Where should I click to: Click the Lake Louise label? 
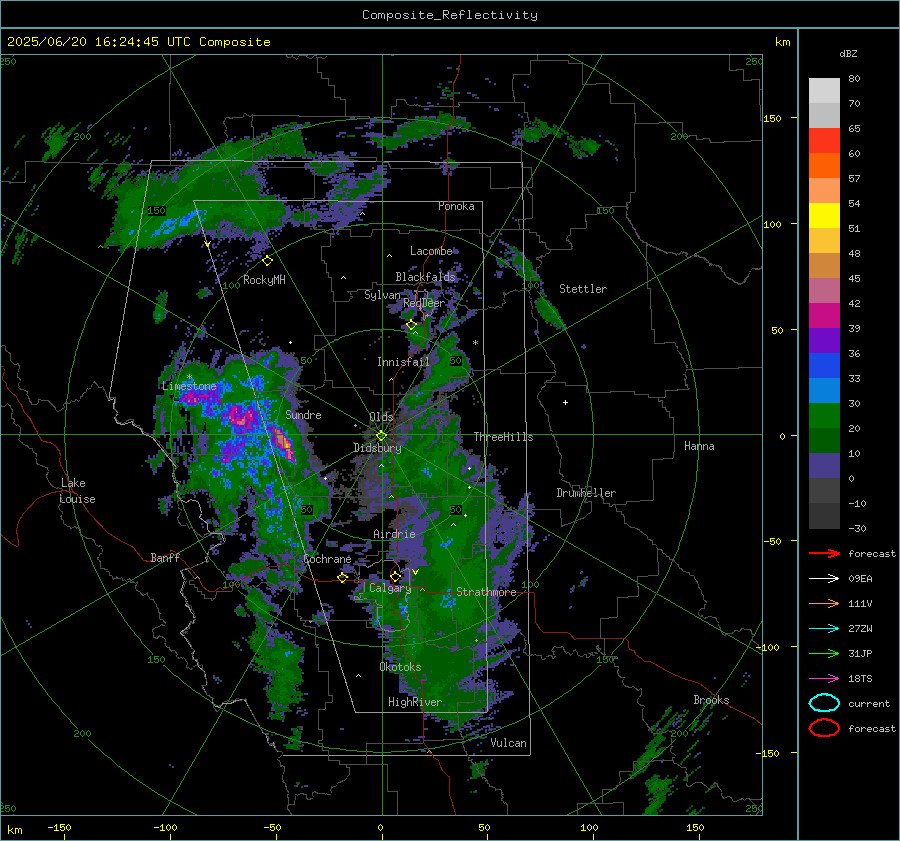pyautogui.click(x=78, y=491)
